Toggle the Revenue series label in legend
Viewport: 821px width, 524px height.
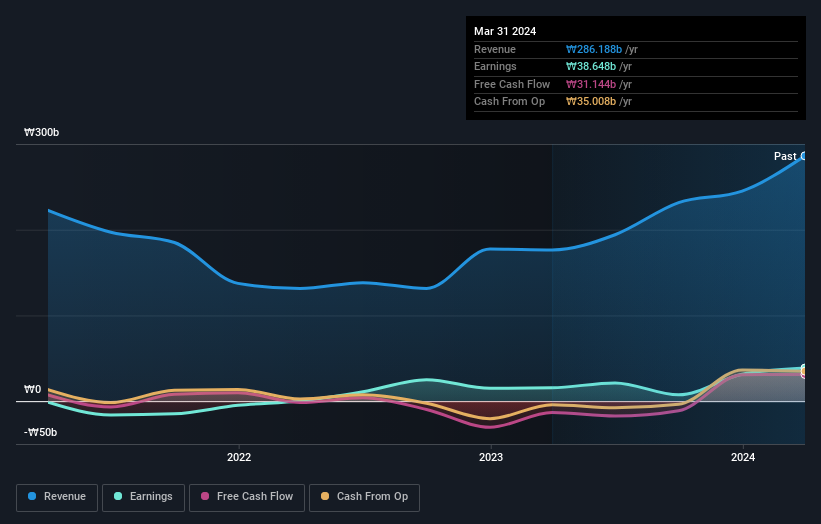64,497
